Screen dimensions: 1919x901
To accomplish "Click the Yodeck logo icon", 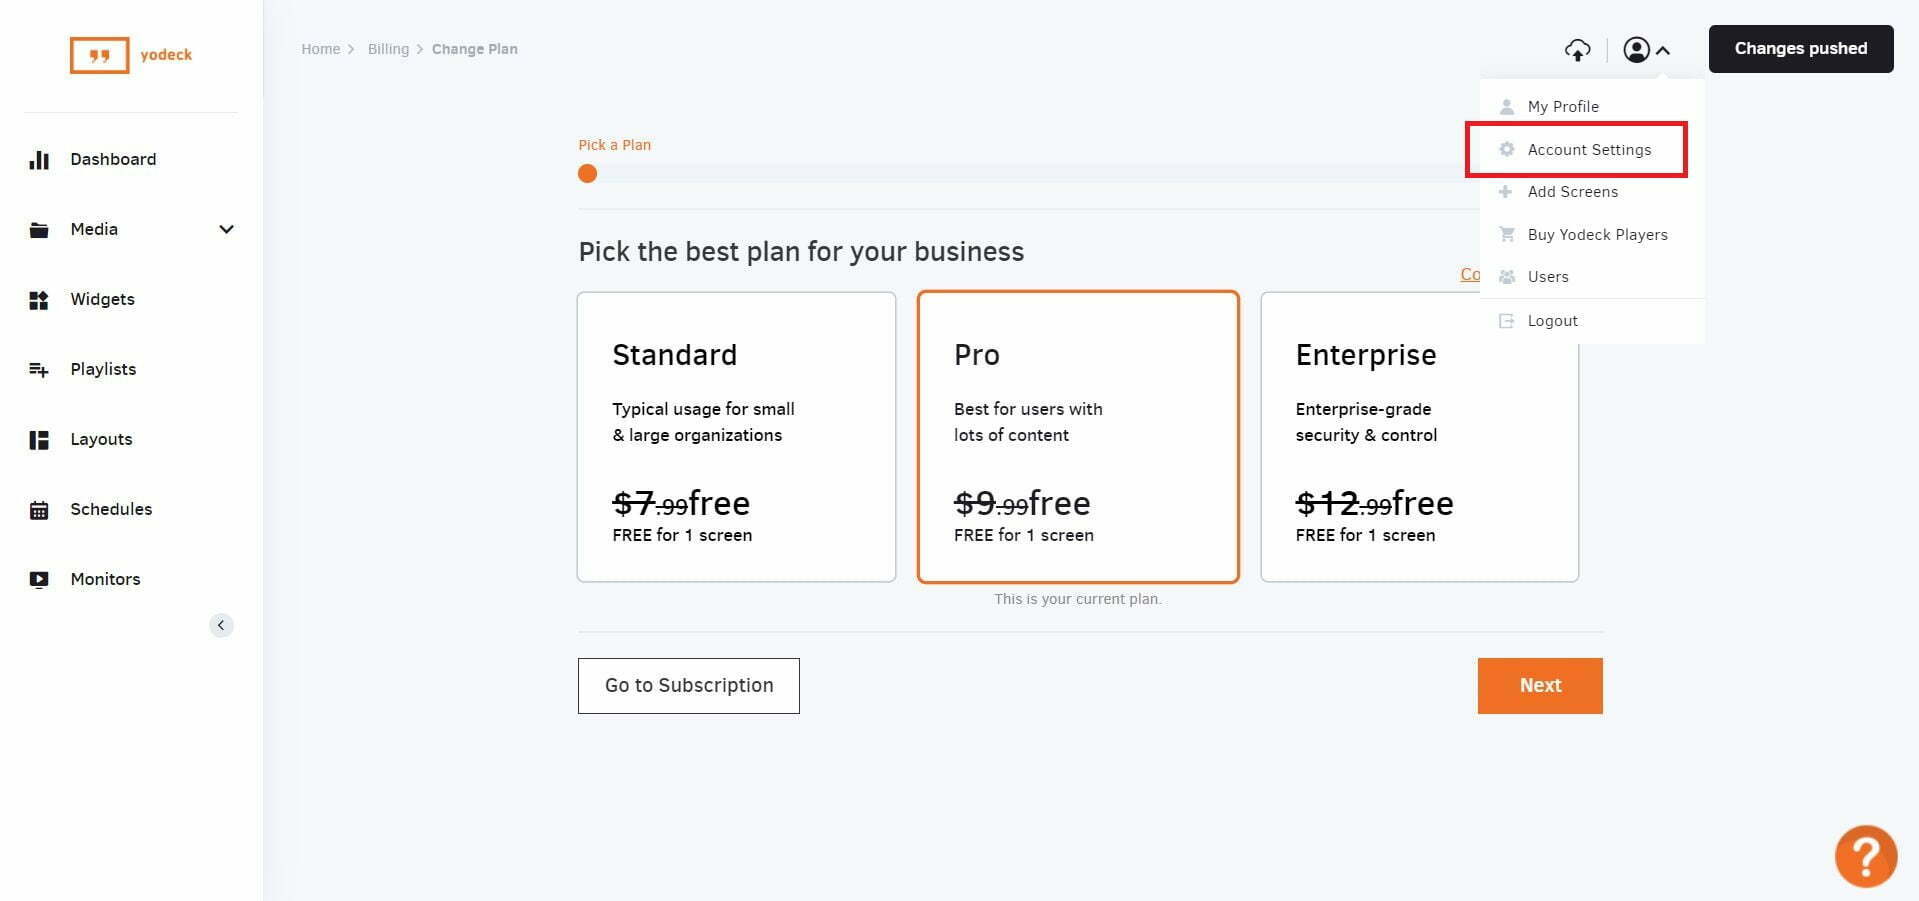I will click(99, 55).
